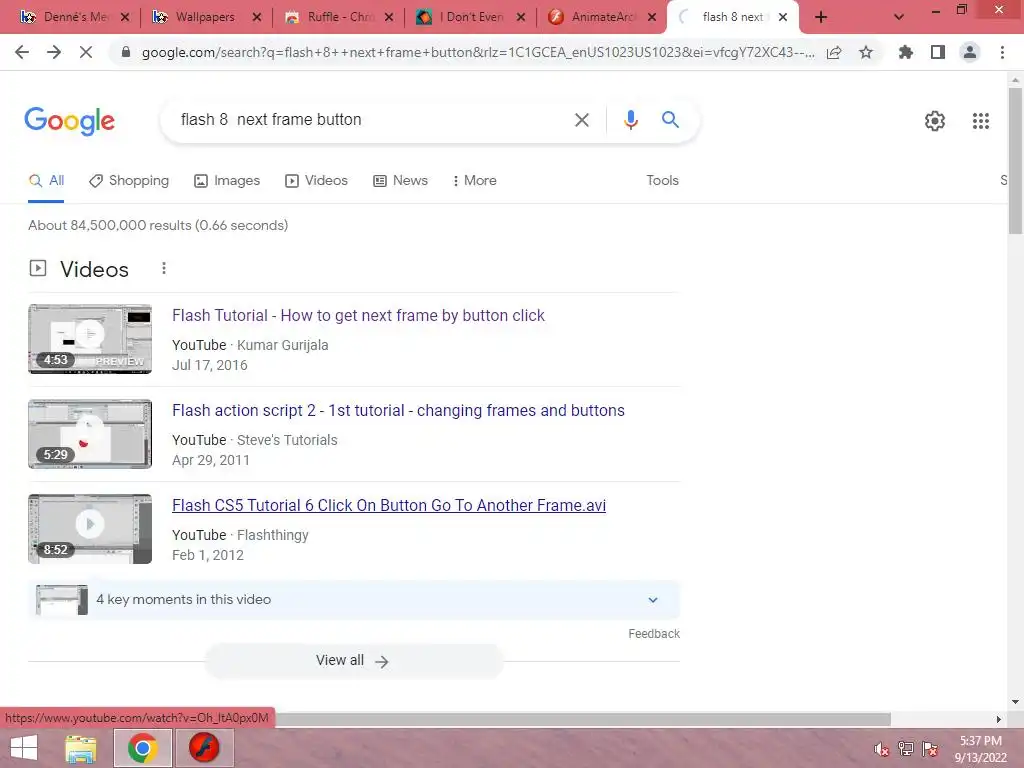Viewport: 1024px width, 768px height.
Task: Click the horizontal scrollbar thumb
Action: point(583,719)
